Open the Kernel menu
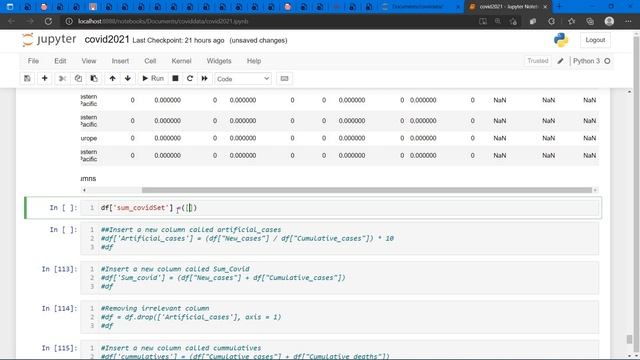Image resolution: width=640 pixels, height=360 pixels. click(x=181, y=61)
